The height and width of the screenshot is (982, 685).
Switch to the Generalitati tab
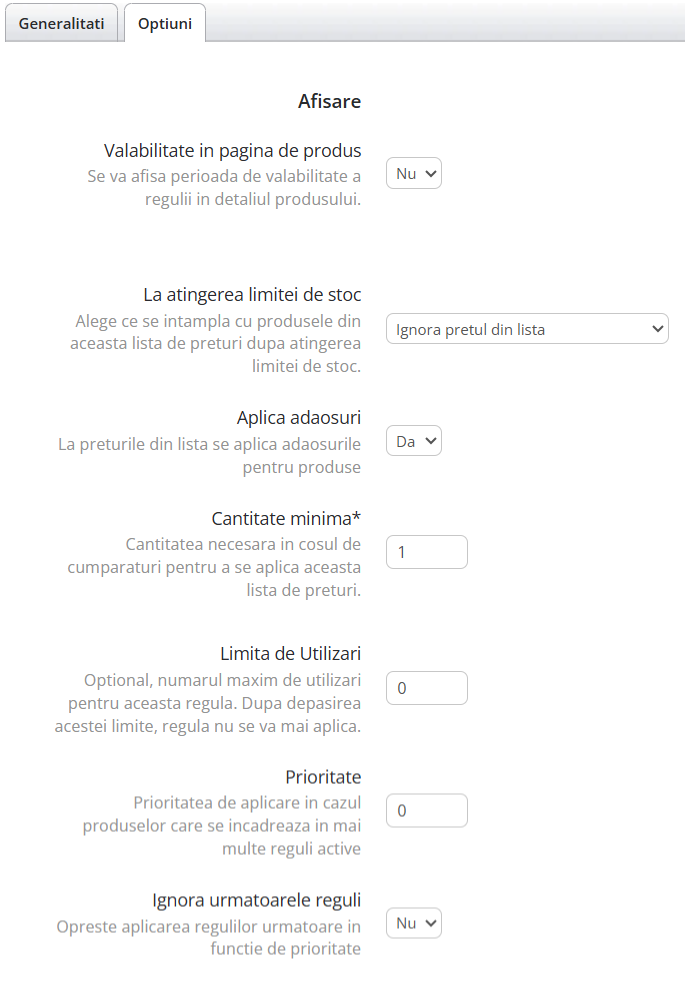point(61,22)
